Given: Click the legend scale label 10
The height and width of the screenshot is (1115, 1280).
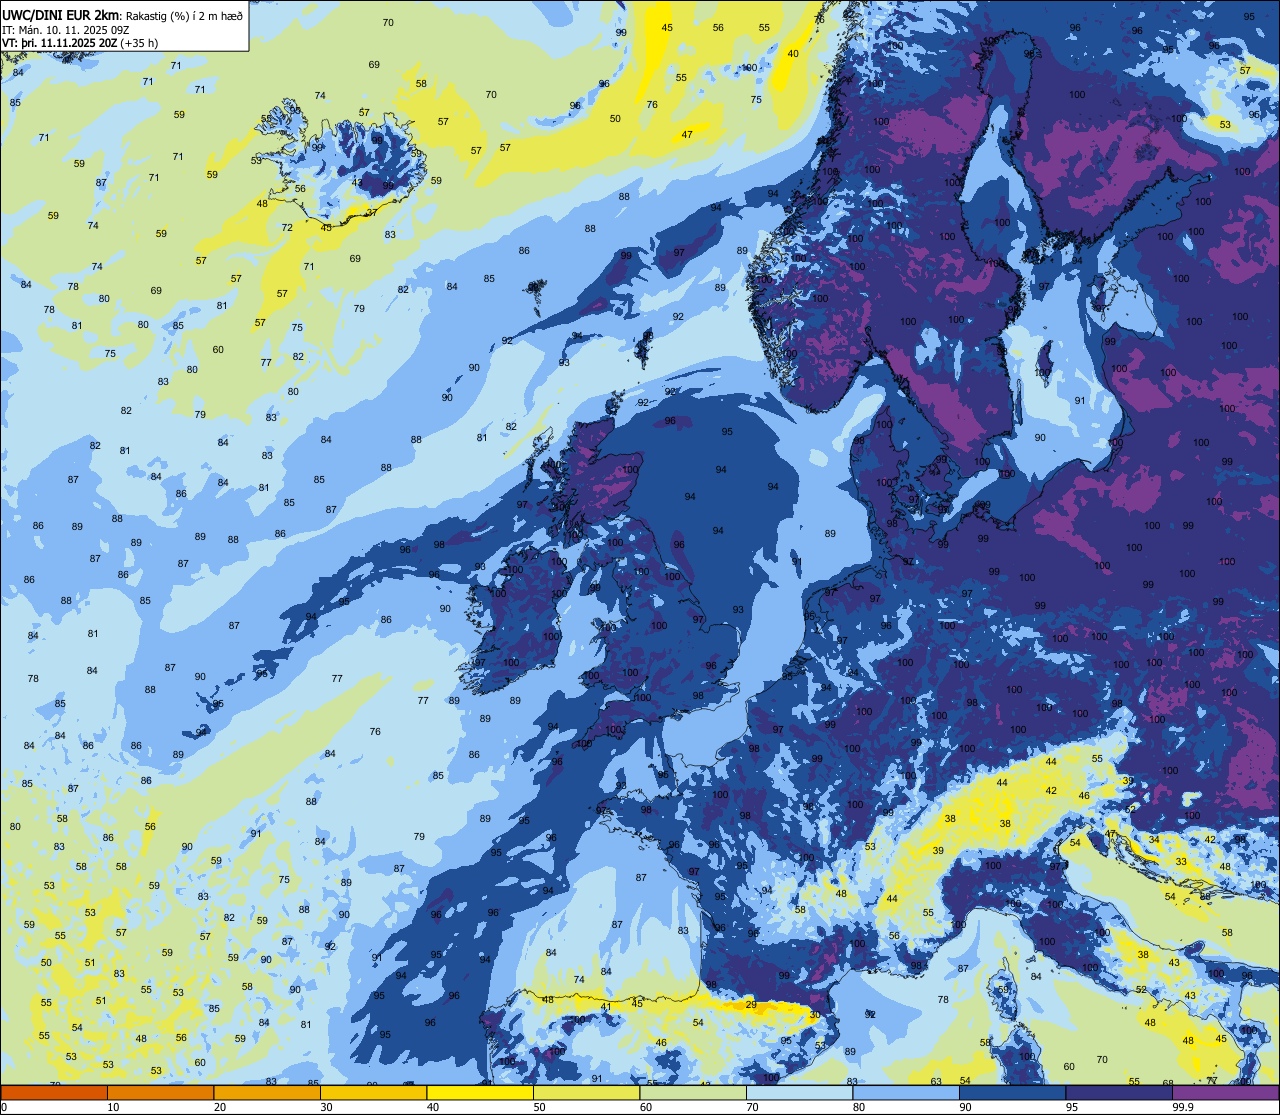Looking at the screenshot, I should [113, 1107].
